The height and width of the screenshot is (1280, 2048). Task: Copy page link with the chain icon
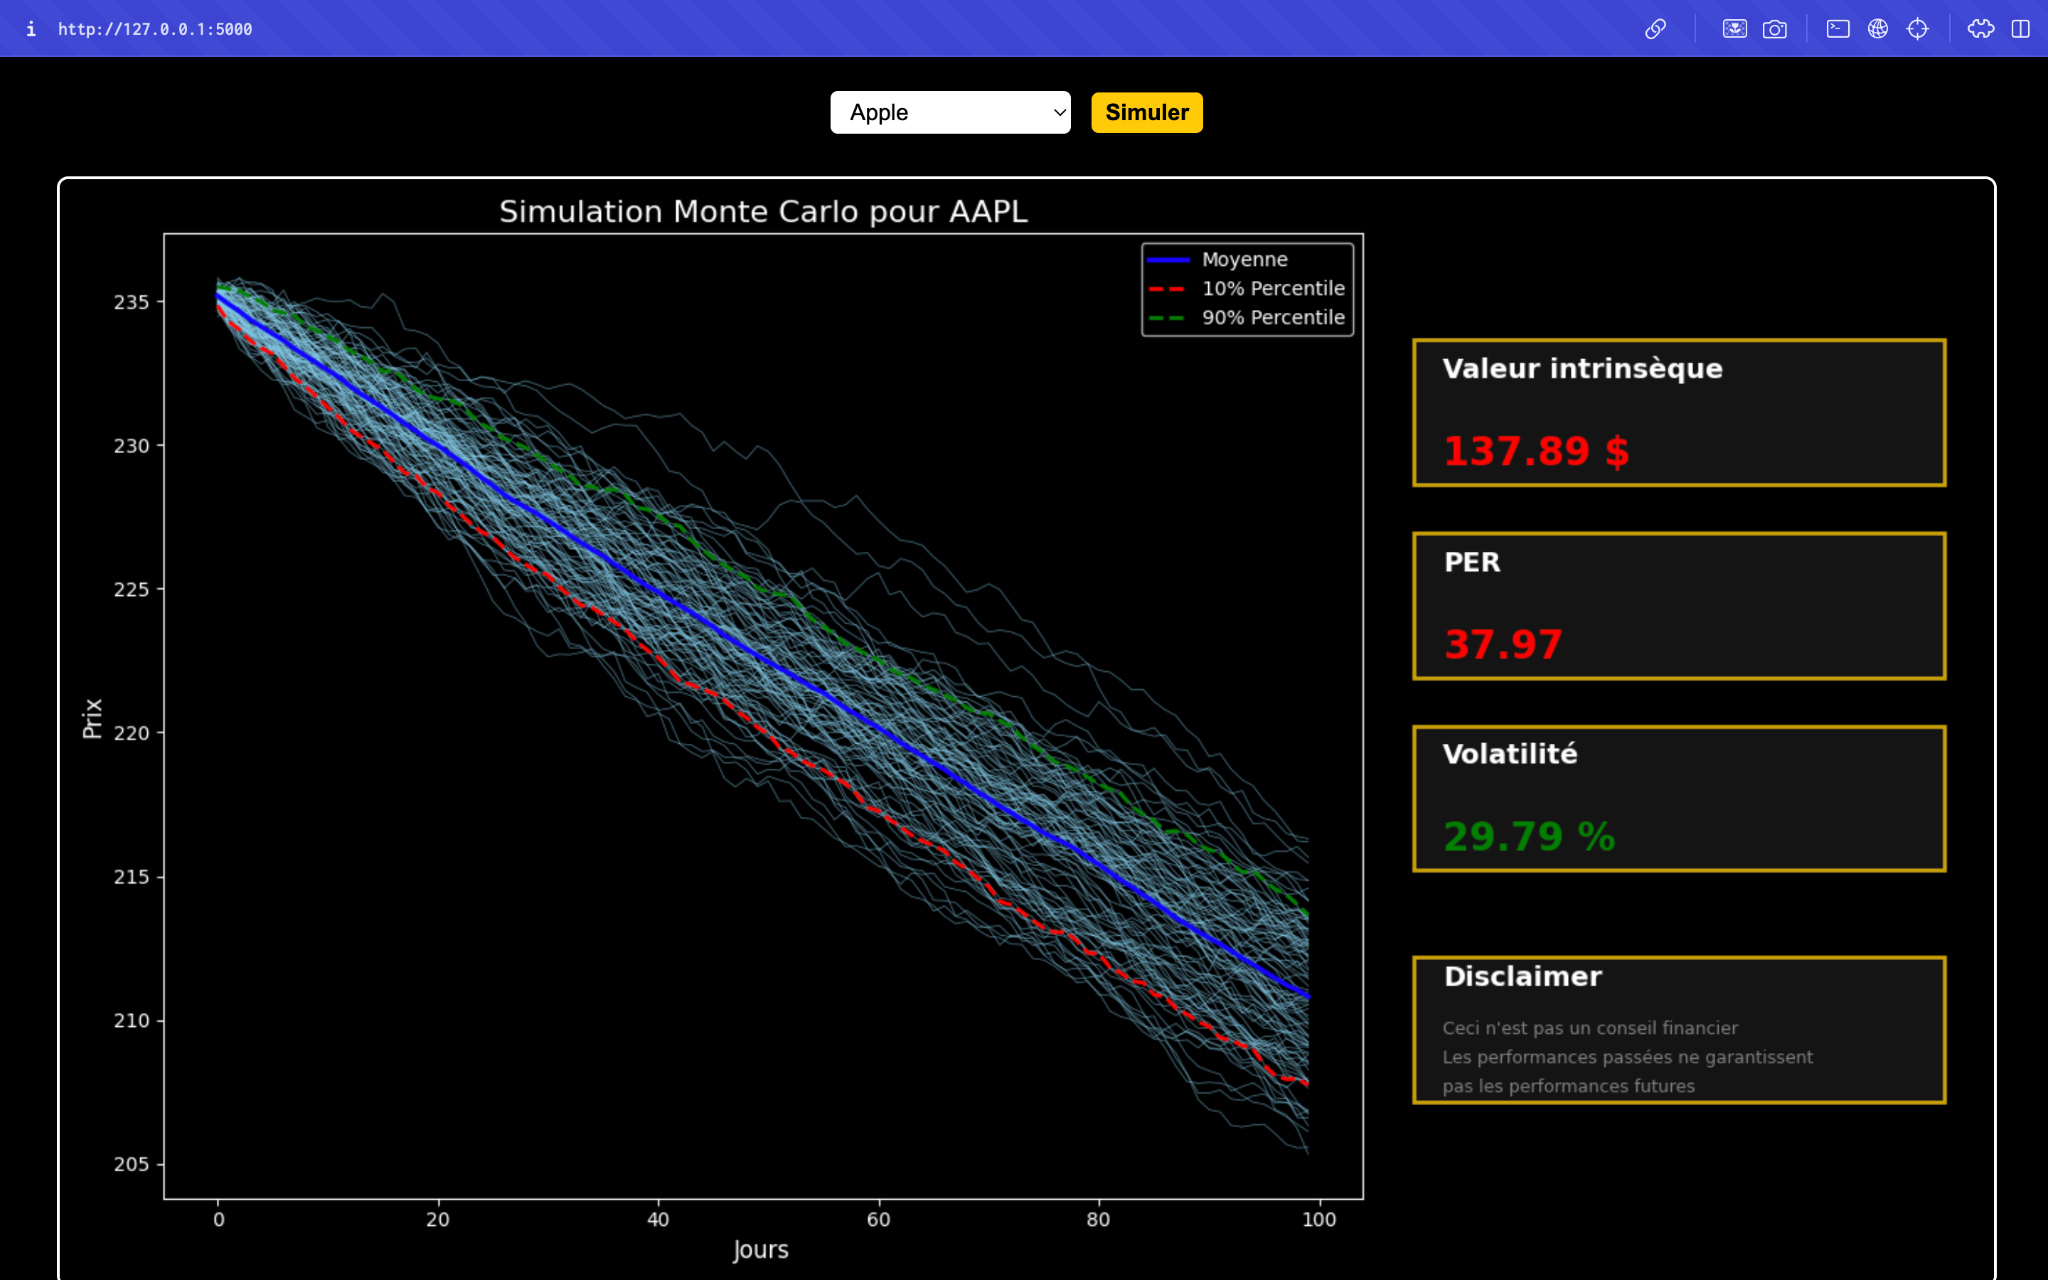[1655, 29]
